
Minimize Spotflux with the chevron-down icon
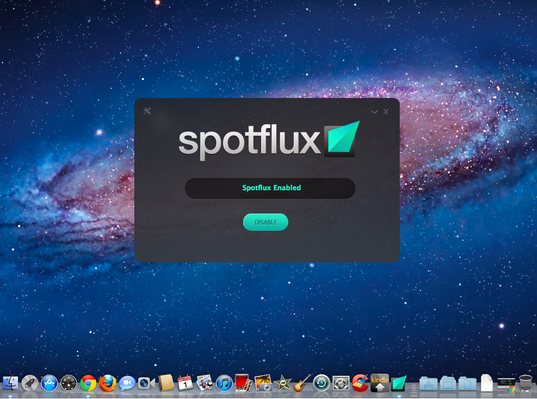point(374,112)
